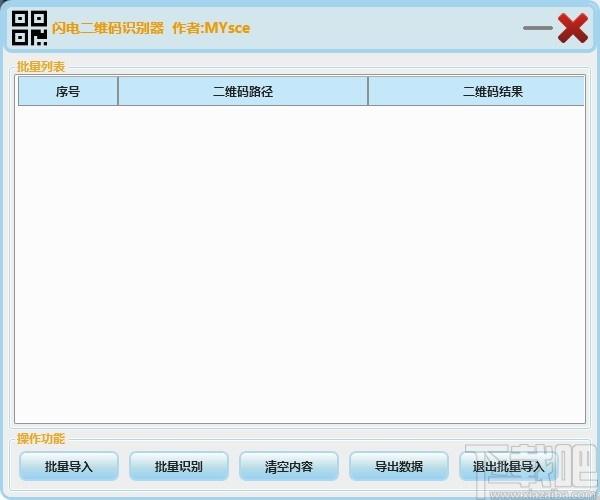Viewport: 600px width, 500px height.
Task: Click the QR code app logo icon
Action: pyautogui.click(x=29, y=28)
